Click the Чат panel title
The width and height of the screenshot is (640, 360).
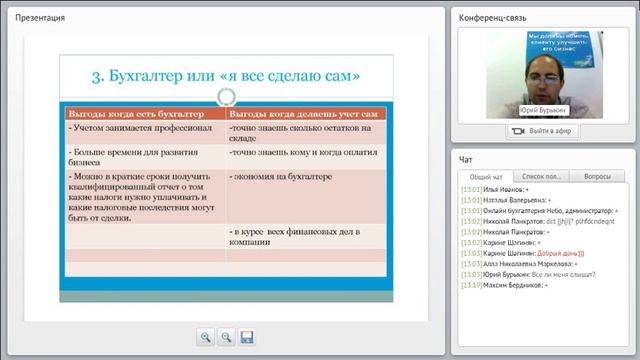coord(465,160)
